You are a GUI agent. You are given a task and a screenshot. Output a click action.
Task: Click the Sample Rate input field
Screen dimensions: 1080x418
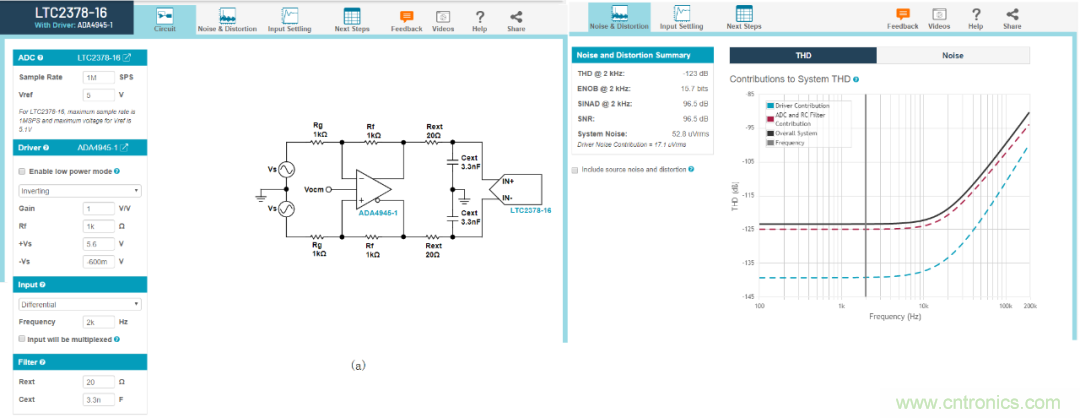point(98,76)
